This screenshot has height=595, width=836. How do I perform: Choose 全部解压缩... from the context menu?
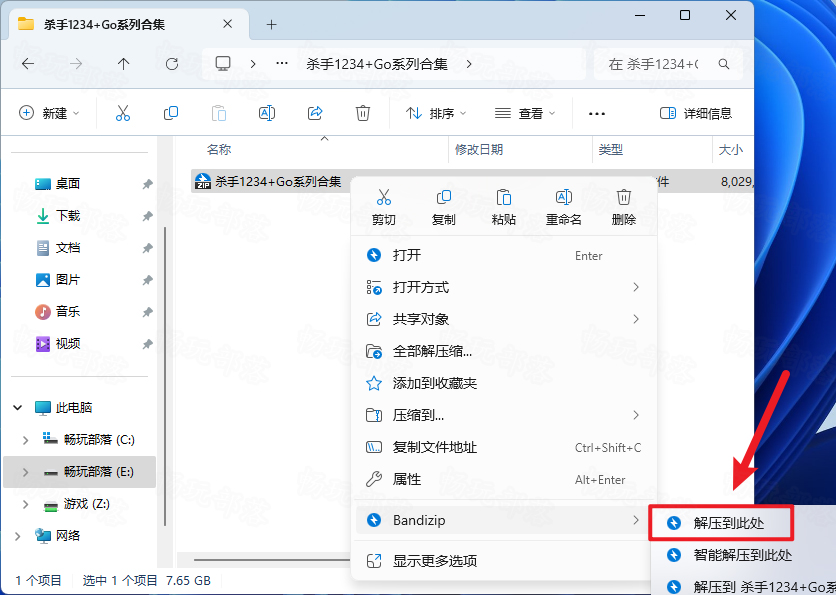point(503,351)
